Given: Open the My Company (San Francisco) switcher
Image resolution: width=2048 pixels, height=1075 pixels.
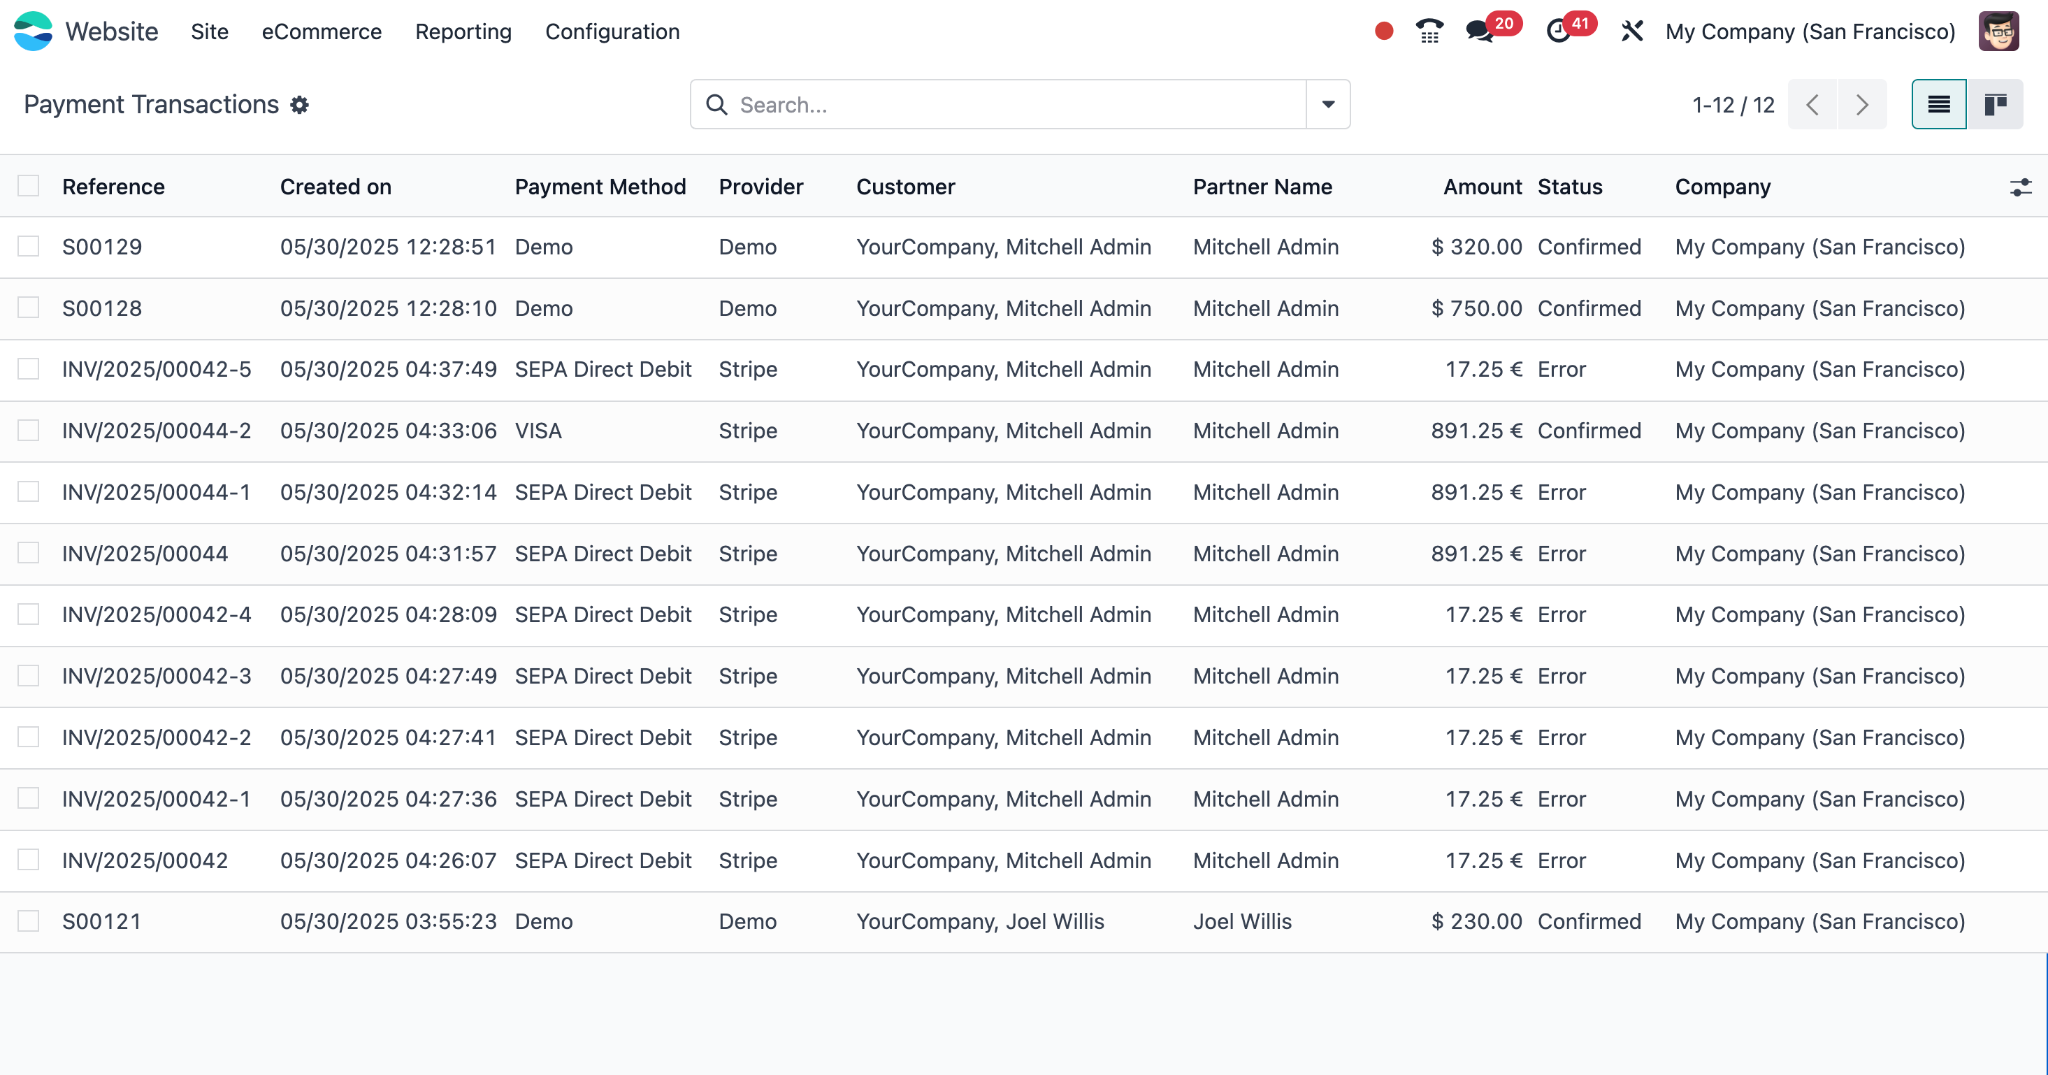Looking at the screenshot, I should click(x=1810, y=32).
